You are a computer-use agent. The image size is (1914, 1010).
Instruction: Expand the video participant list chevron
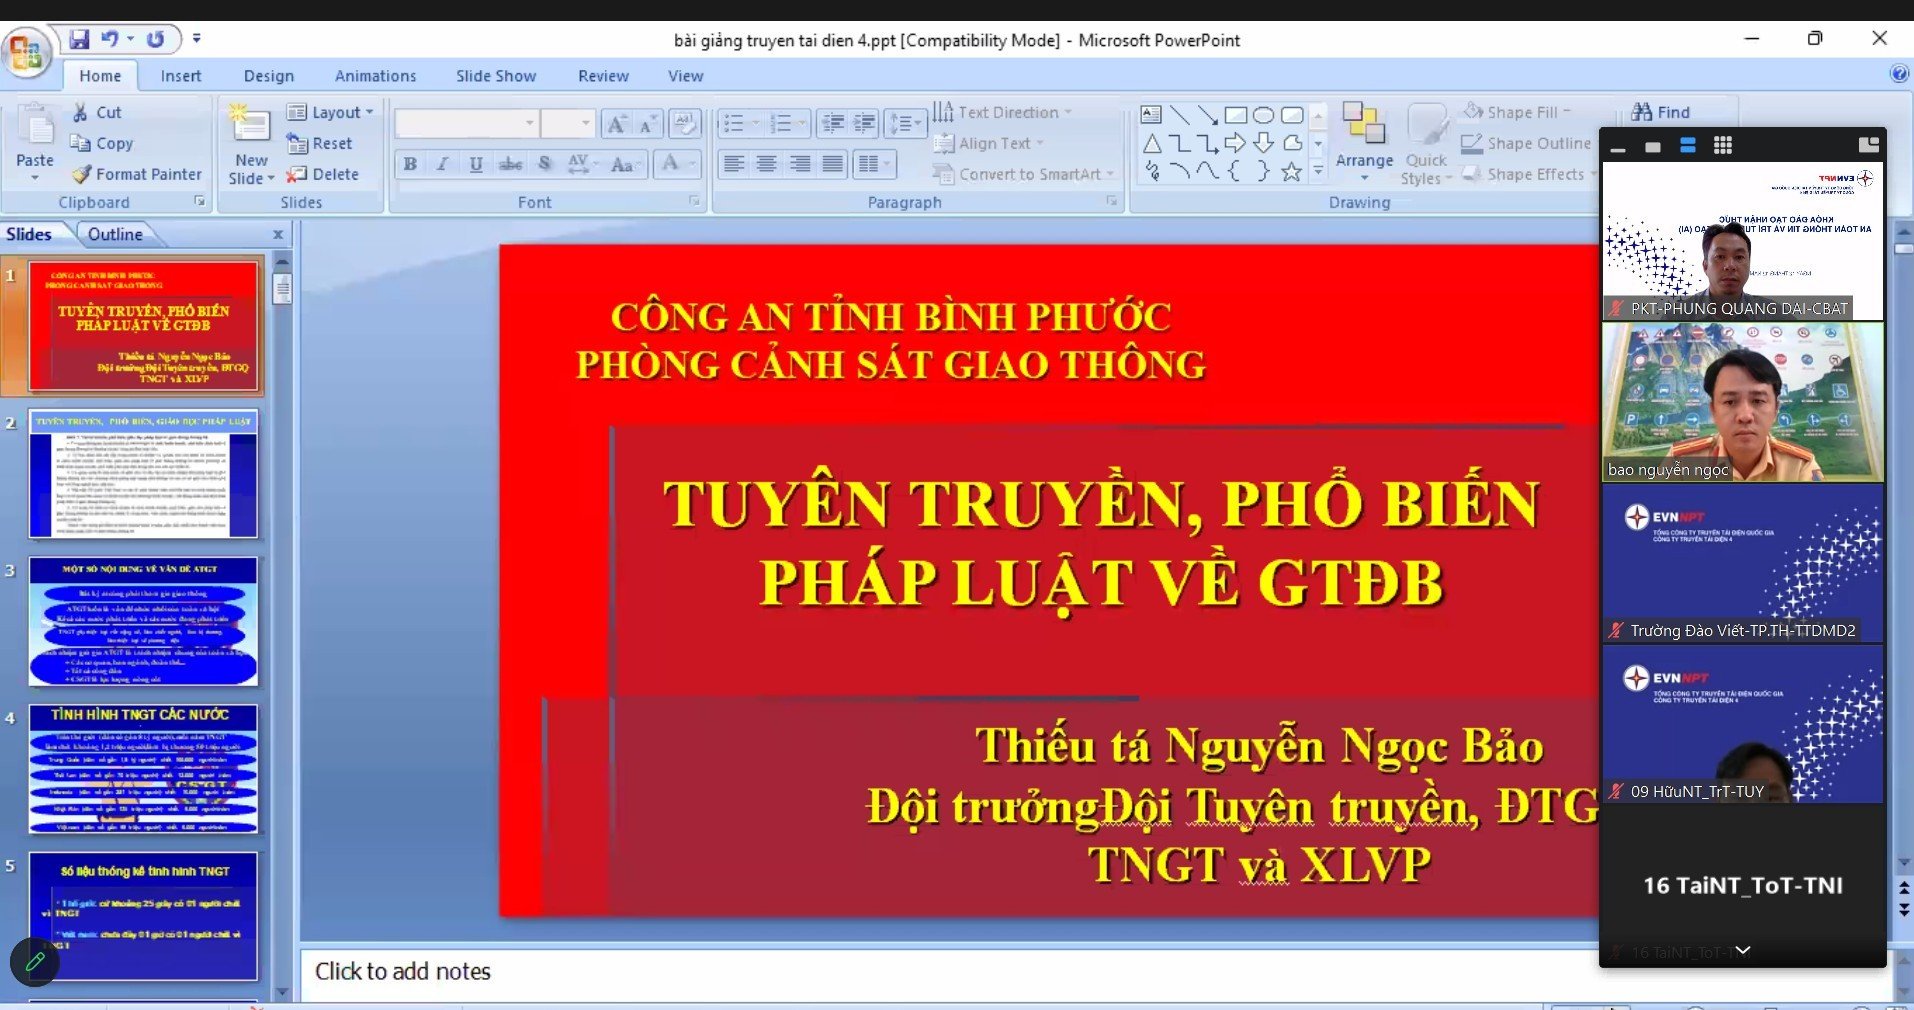(x=1742, y=950)
